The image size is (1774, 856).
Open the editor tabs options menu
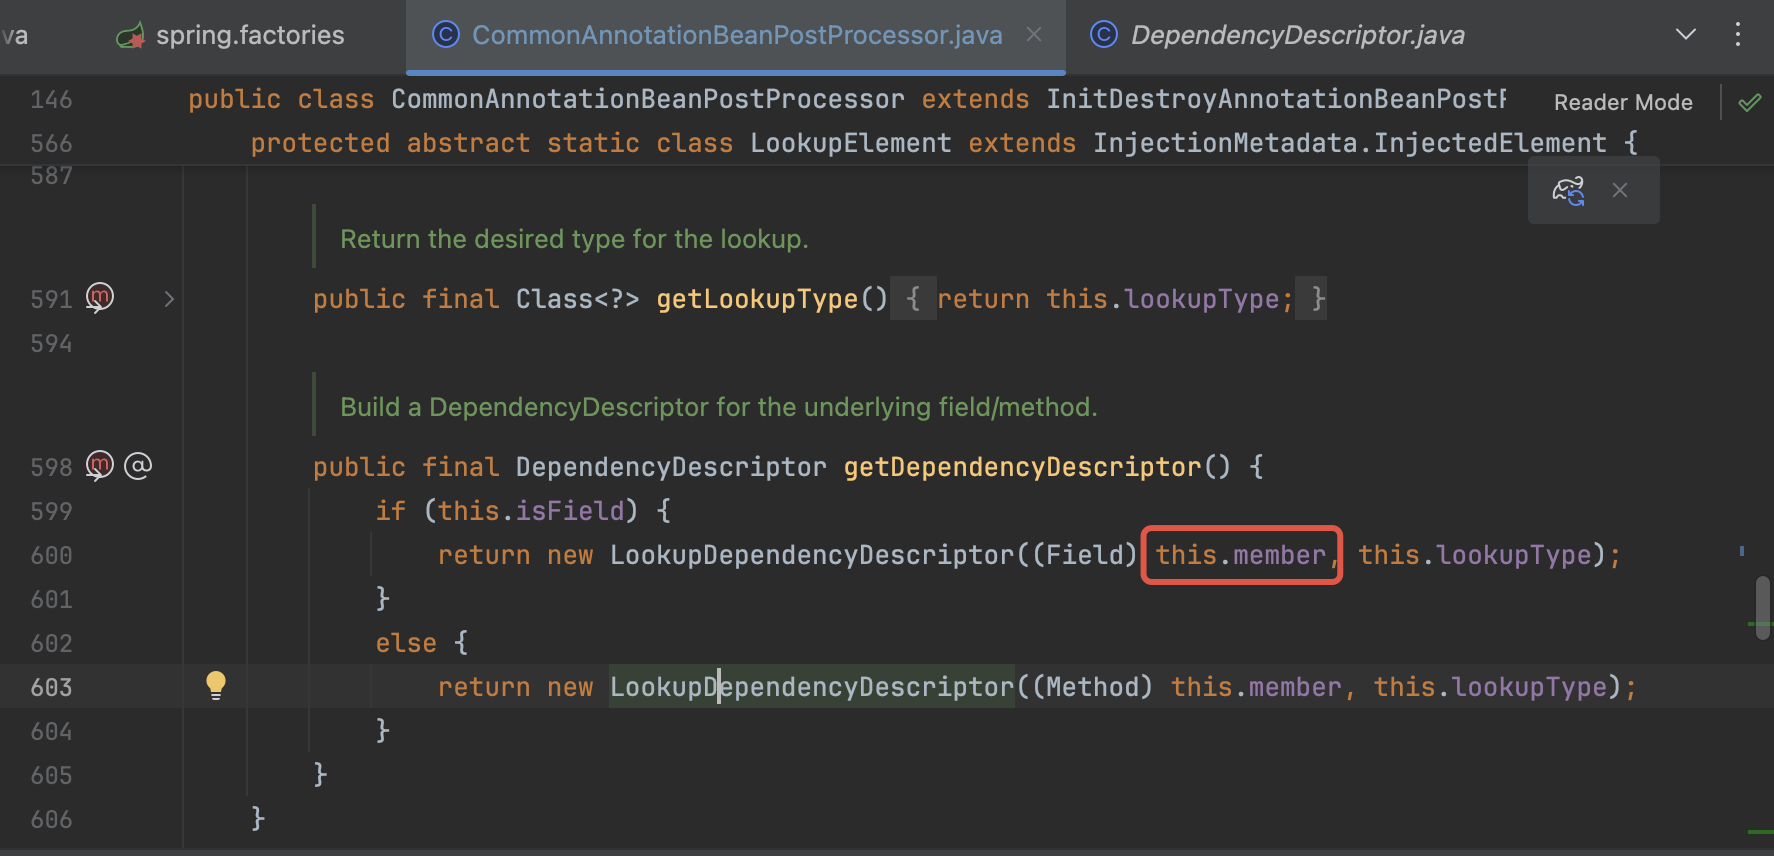pos(1738,35)
